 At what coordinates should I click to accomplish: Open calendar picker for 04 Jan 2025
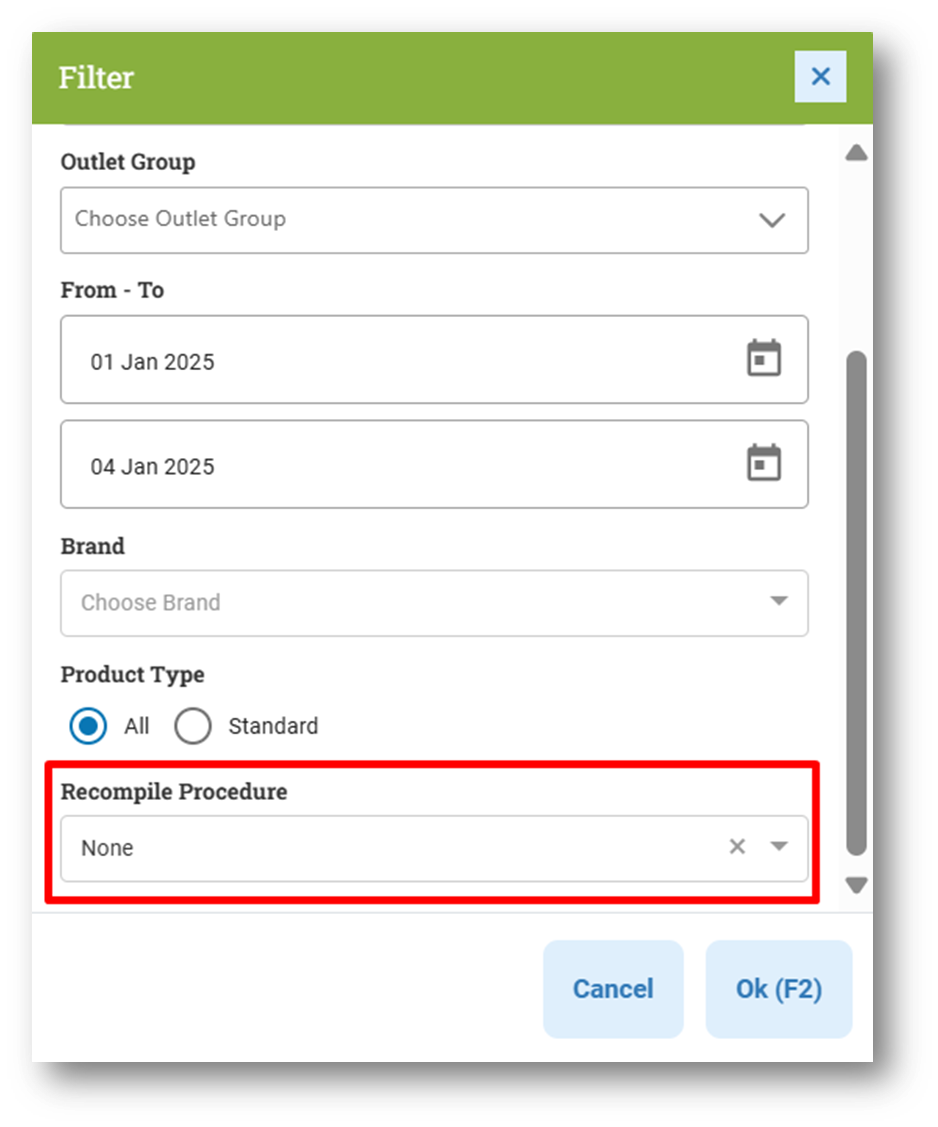click(x=763, y=463)
